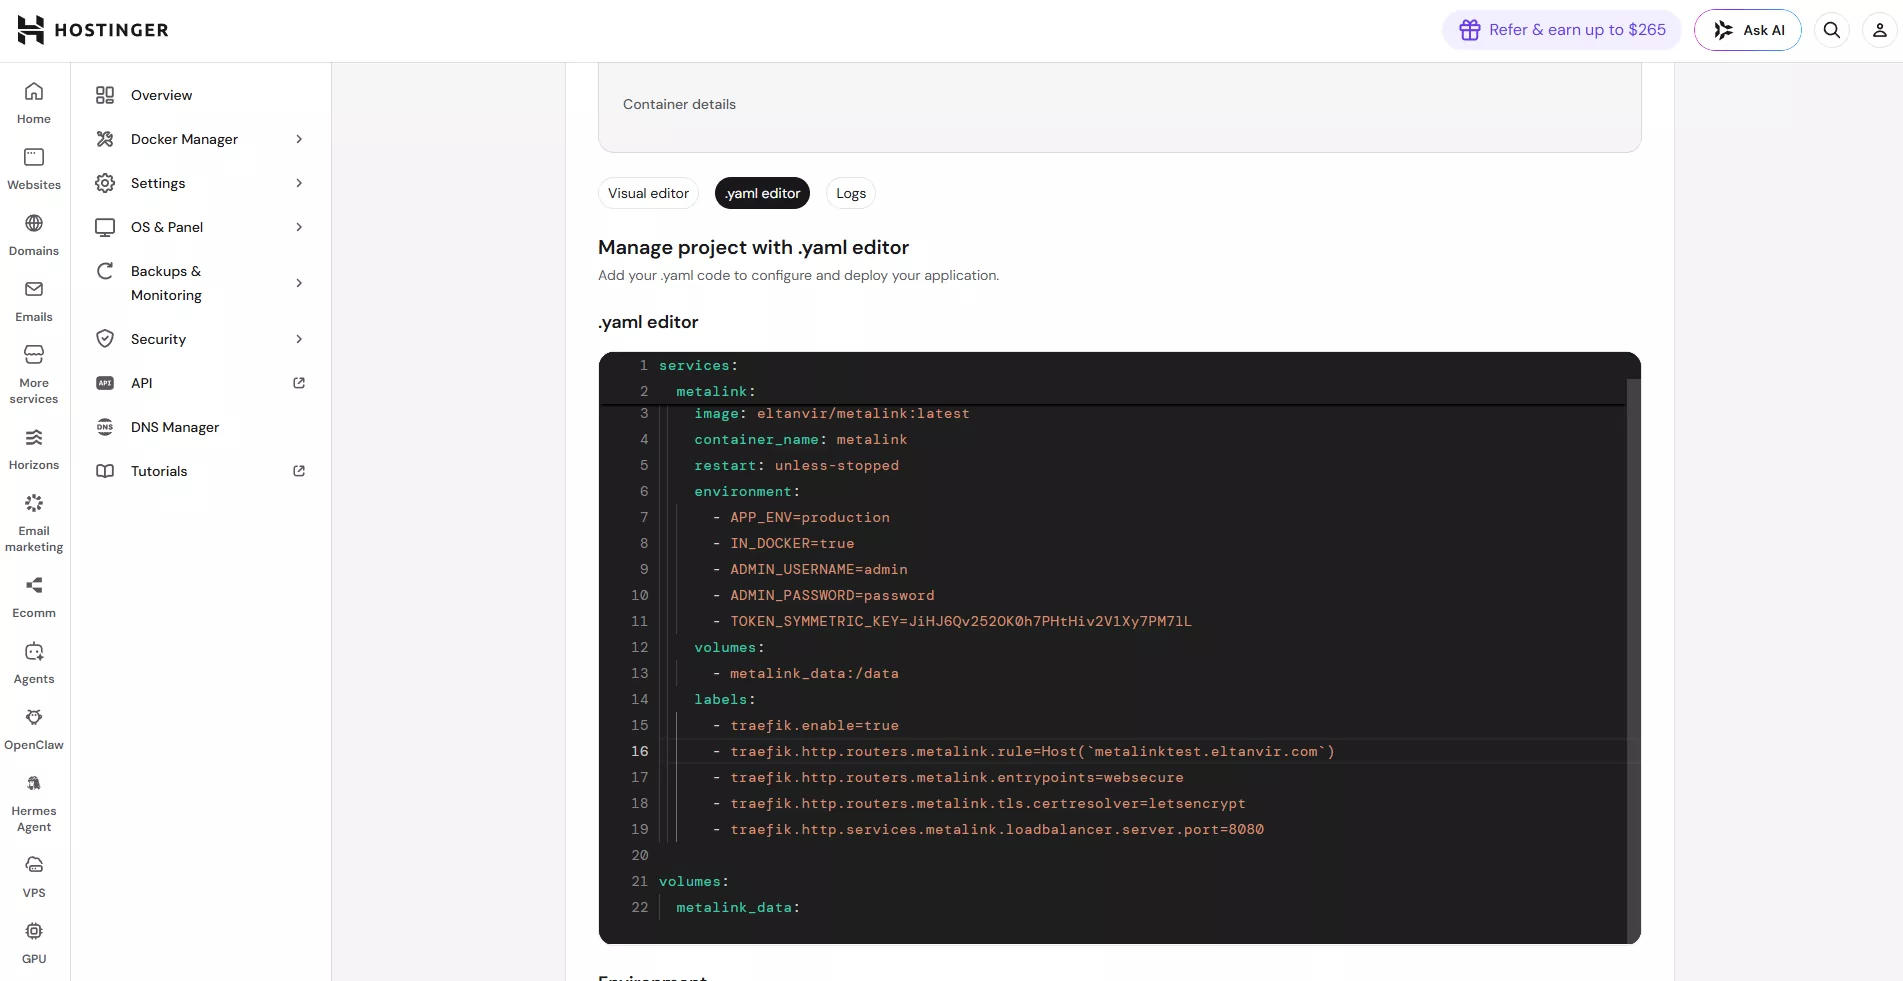Open the Ecomm icon
1903x981 pixels.
(34, 585)
